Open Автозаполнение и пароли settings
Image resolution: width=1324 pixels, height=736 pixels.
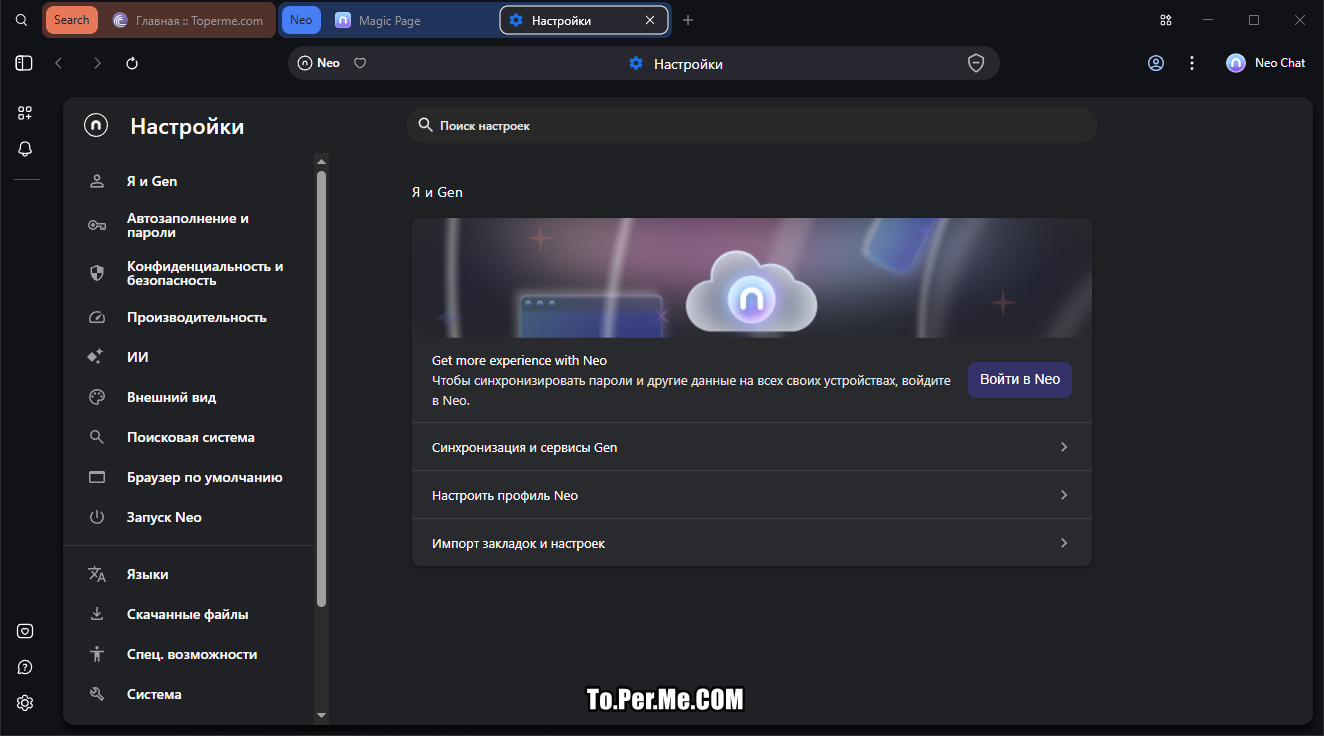[190, 225]
